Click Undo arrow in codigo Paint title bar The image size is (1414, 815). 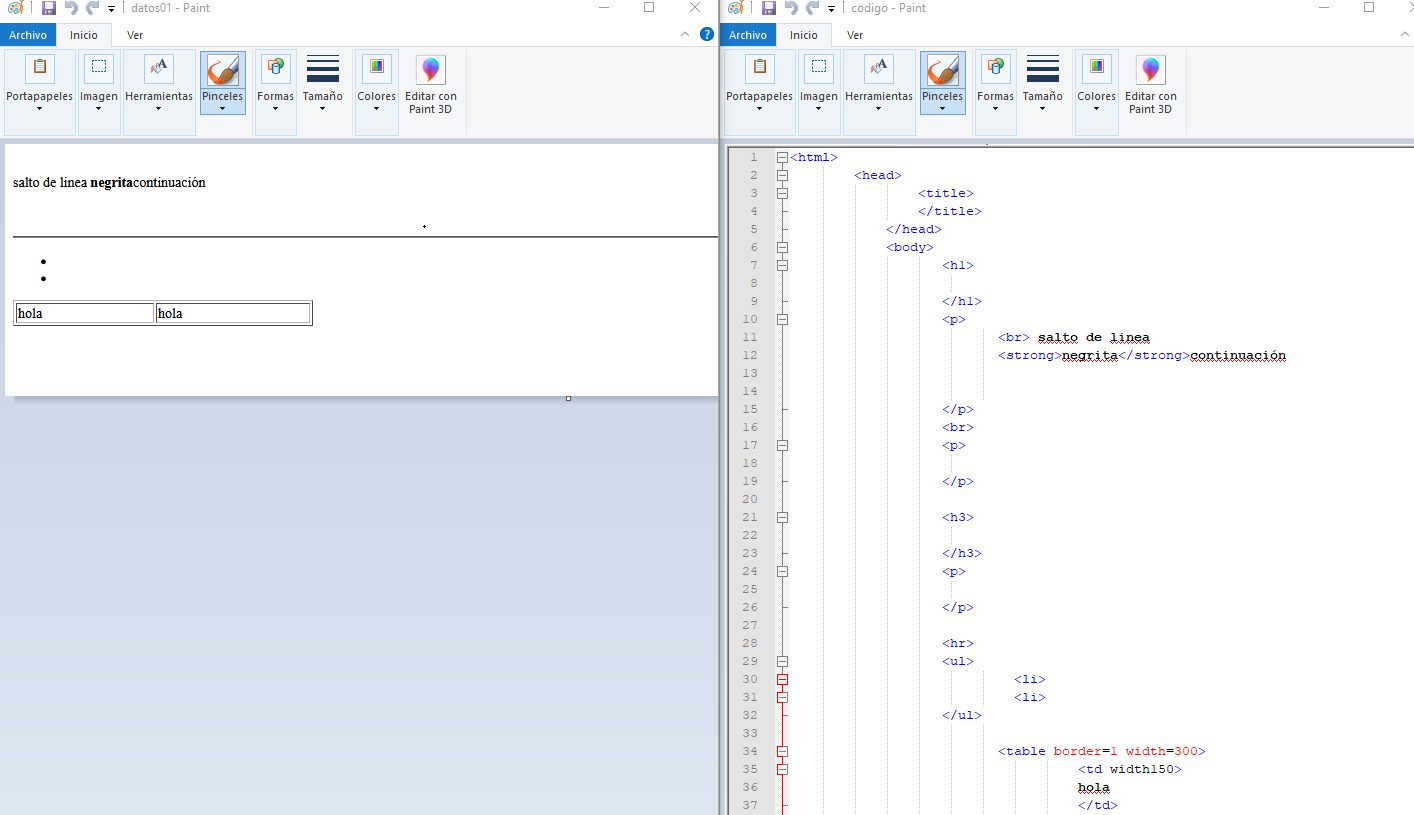(x=791, y=8)
